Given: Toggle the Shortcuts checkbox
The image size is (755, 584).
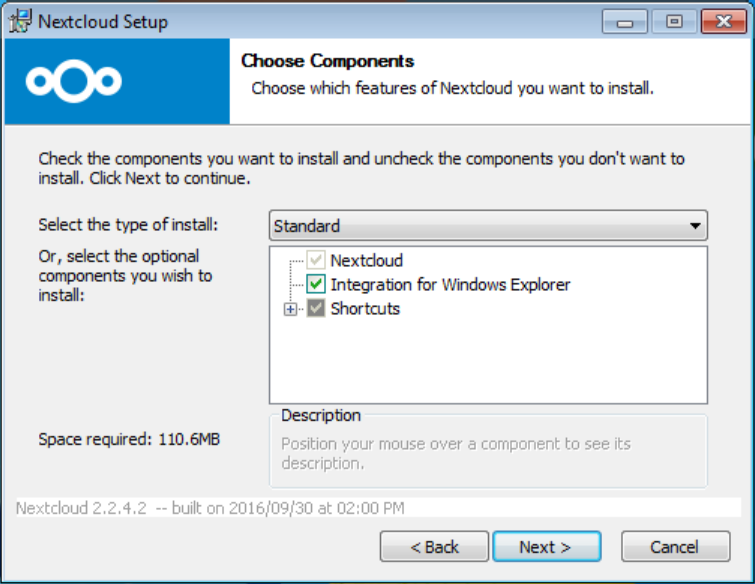Looking at the screenshot, I should pyautogui.click(x=316, y=309).
